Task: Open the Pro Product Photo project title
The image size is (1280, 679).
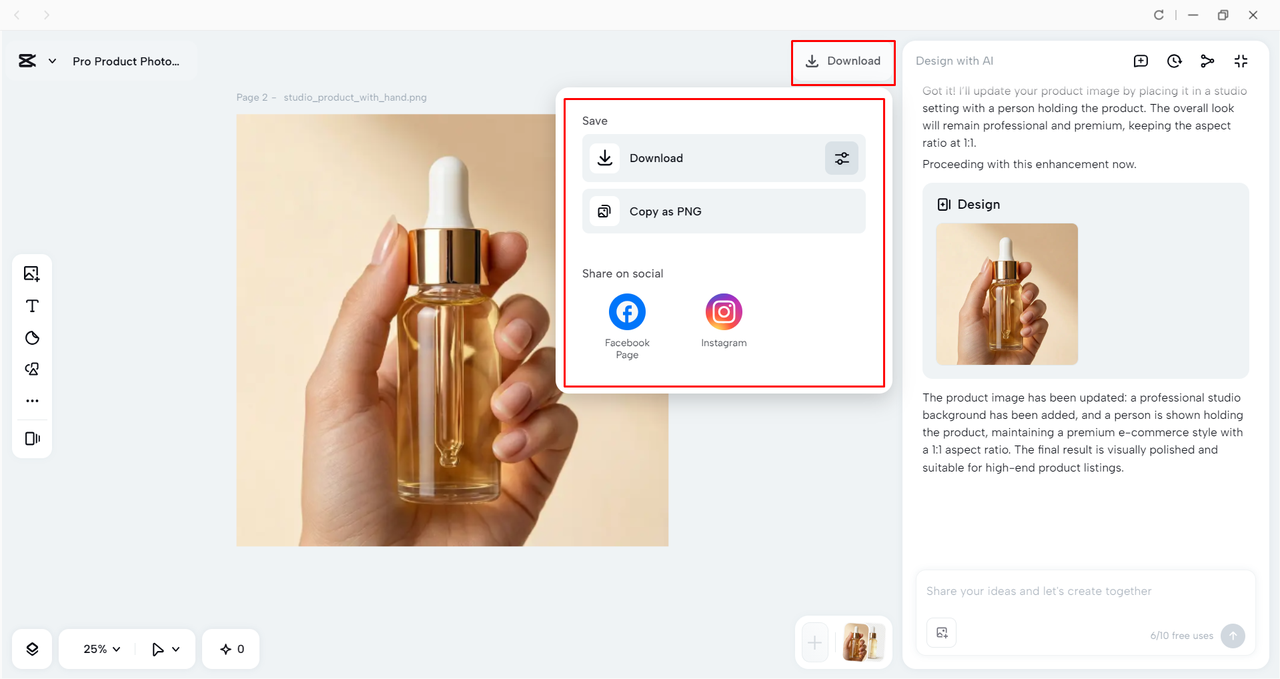Action: tap(126, 61)
